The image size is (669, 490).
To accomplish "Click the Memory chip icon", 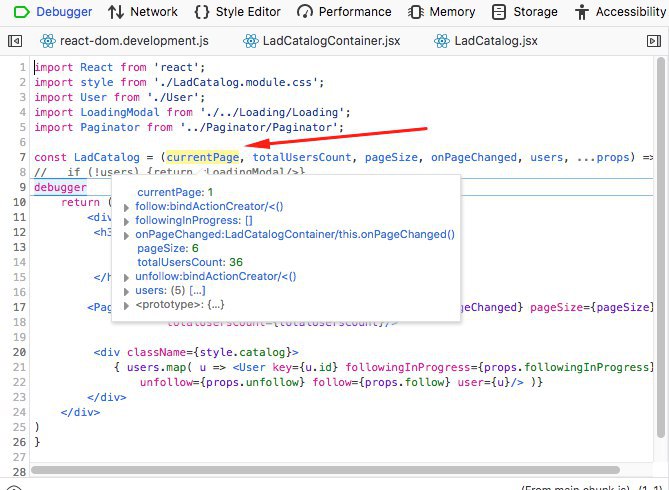I will (416, 12).
